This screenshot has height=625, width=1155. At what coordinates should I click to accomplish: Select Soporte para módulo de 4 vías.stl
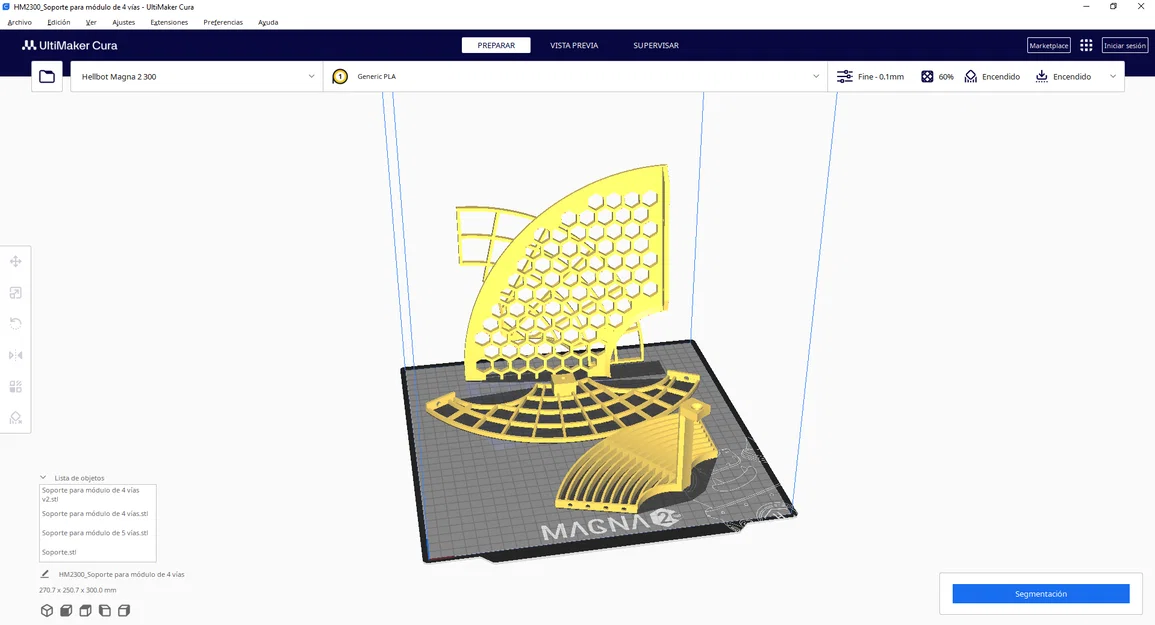(x=98, y=514)
